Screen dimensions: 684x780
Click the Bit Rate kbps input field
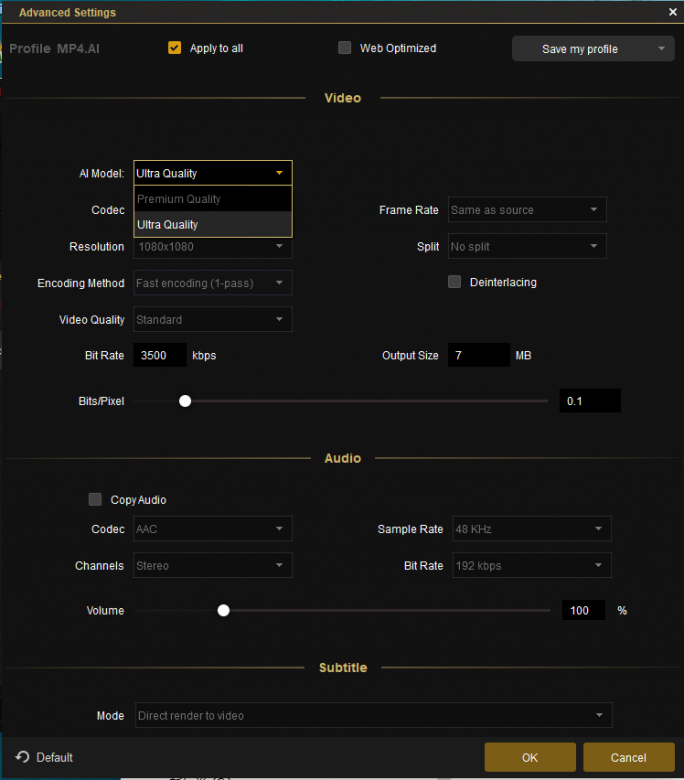click(160, 355)
